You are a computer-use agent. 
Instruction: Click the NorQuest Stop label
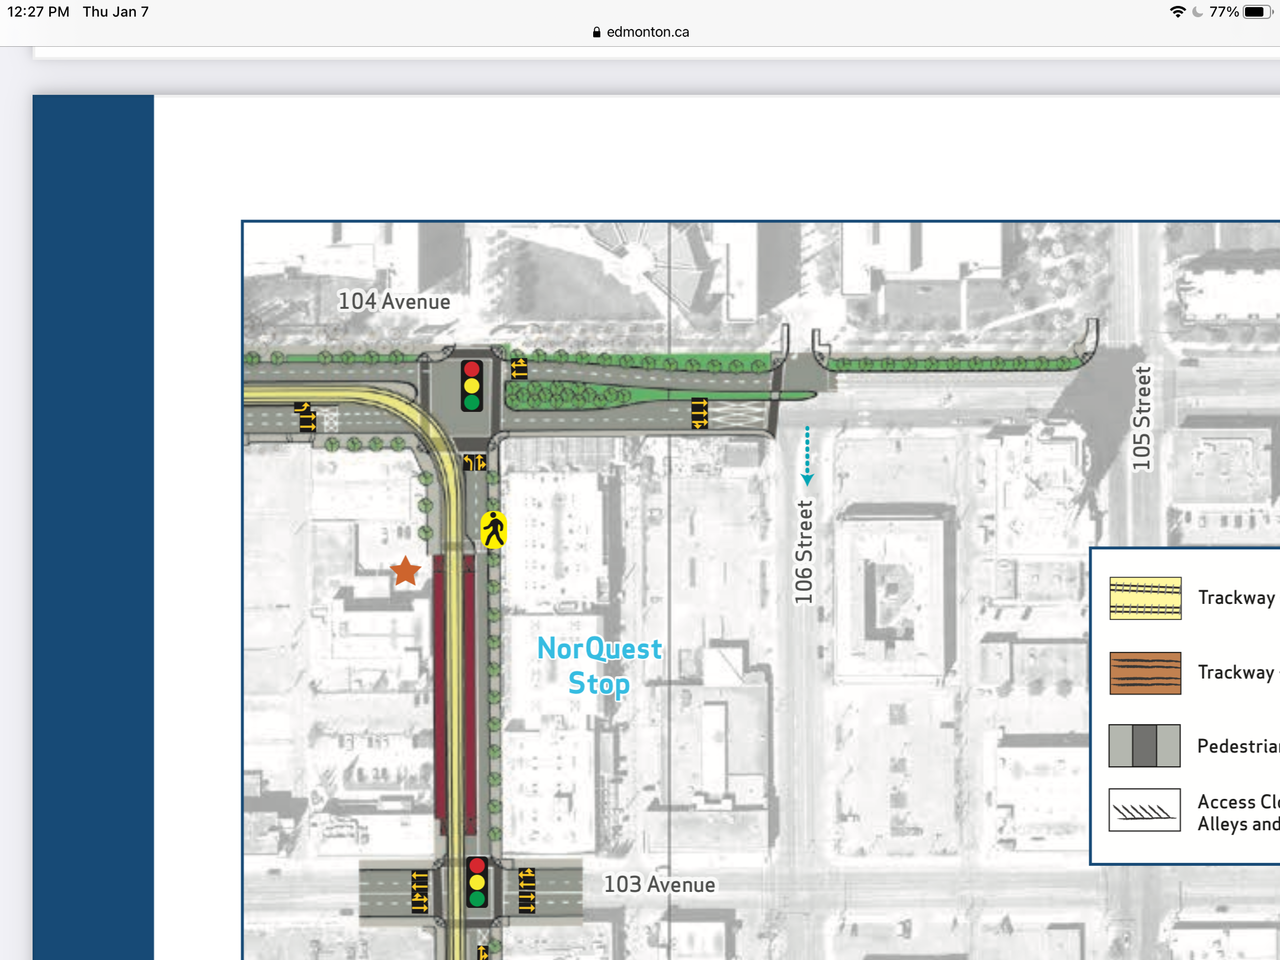pos(599,666)
